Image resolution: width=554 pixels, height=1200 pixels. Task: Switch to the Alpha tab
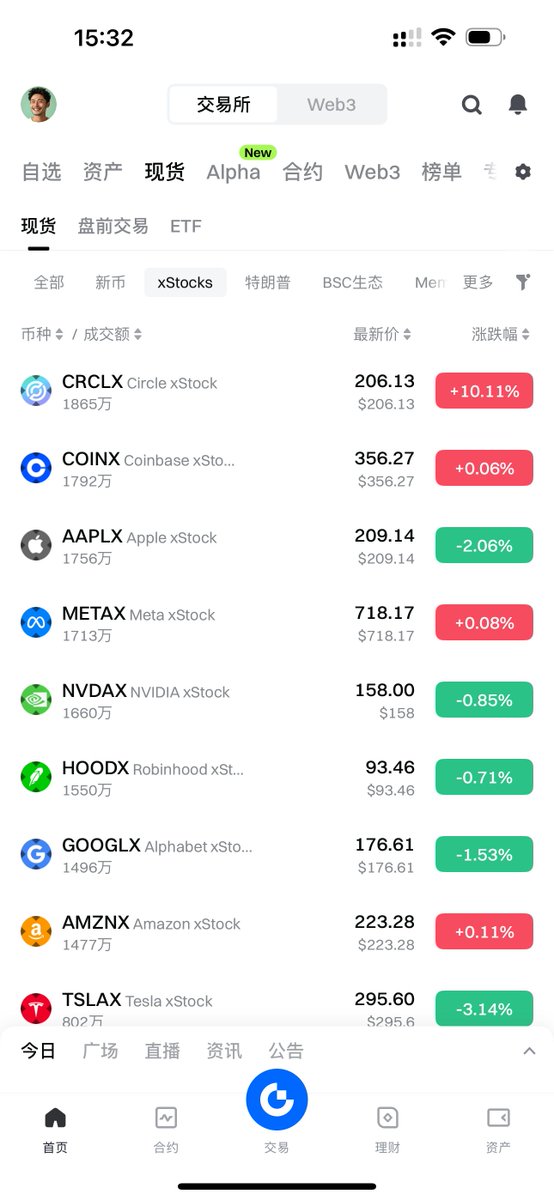tap(233, 172)
